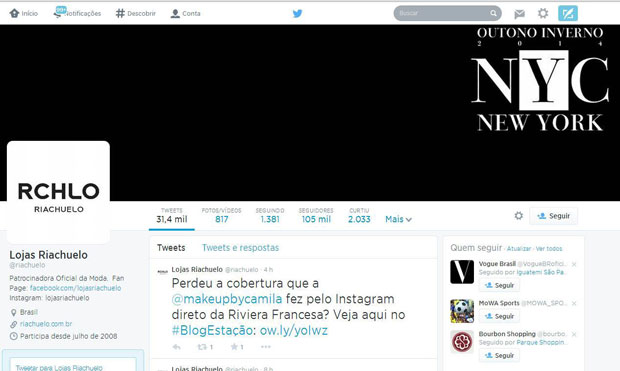Switch to Tweets e respostas tab
Screen dimensions: 620x371
(240, 248)
